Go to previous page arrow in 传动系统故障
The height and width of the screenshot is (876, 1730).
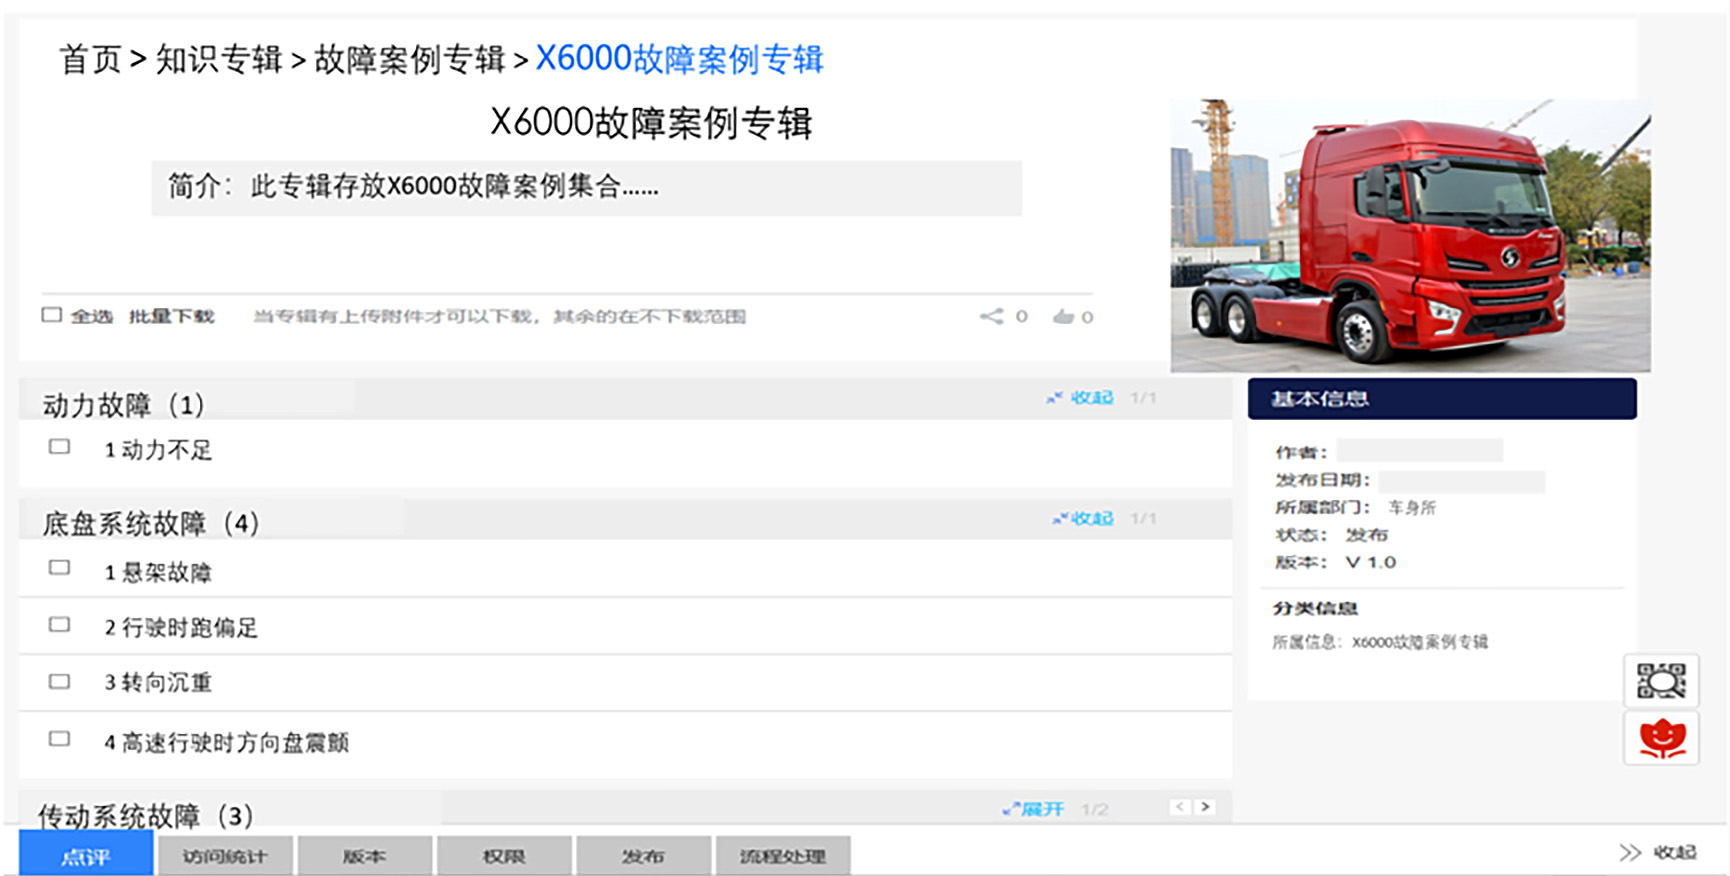click(x=1180, y=807)
